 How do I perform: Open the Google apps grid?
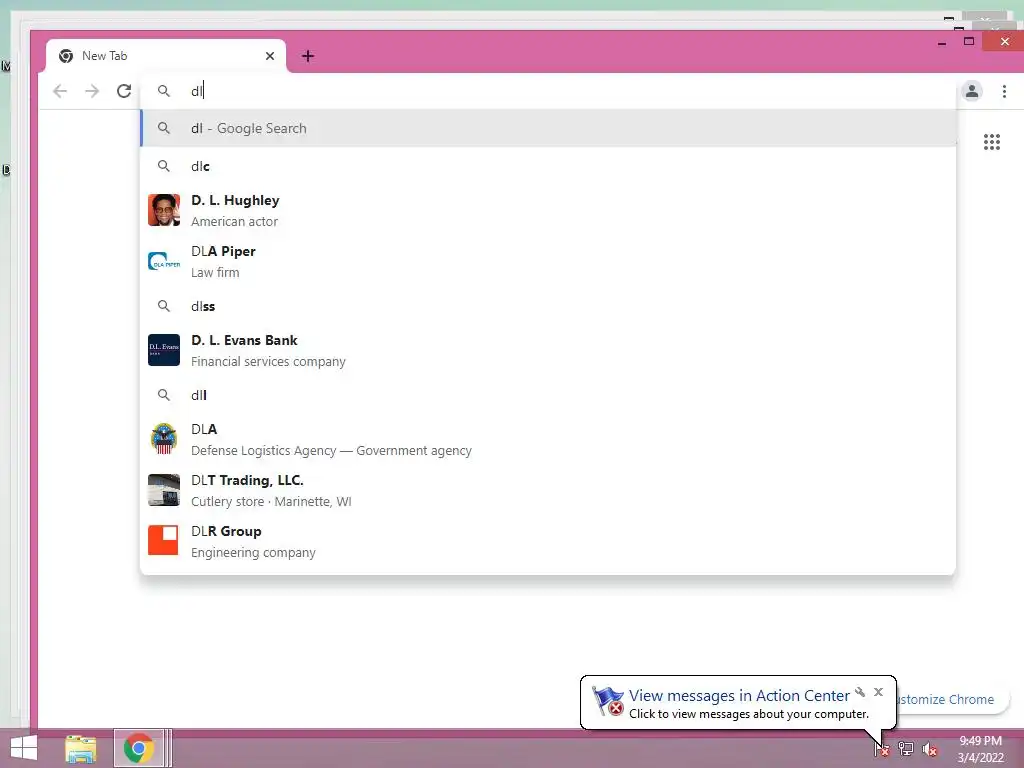click(992, 142)
